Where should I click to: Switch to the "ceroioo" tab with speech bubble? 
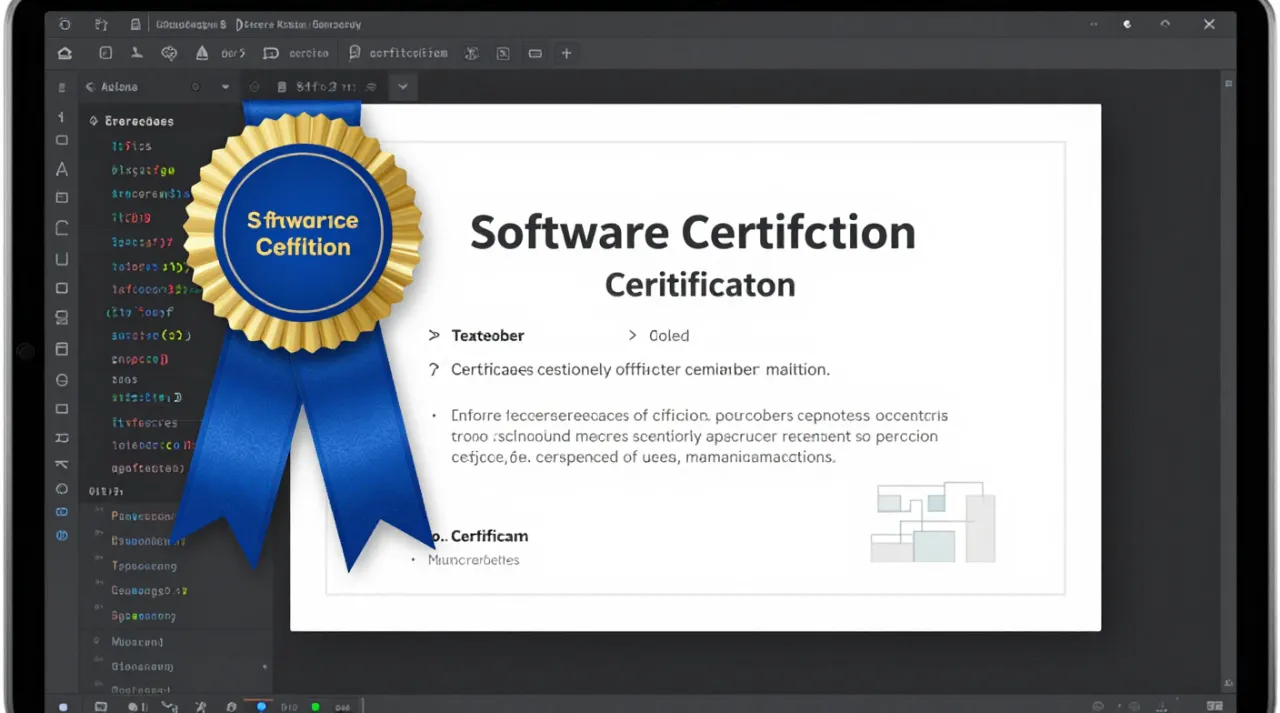pyautogui.click(x=297, y=53)
